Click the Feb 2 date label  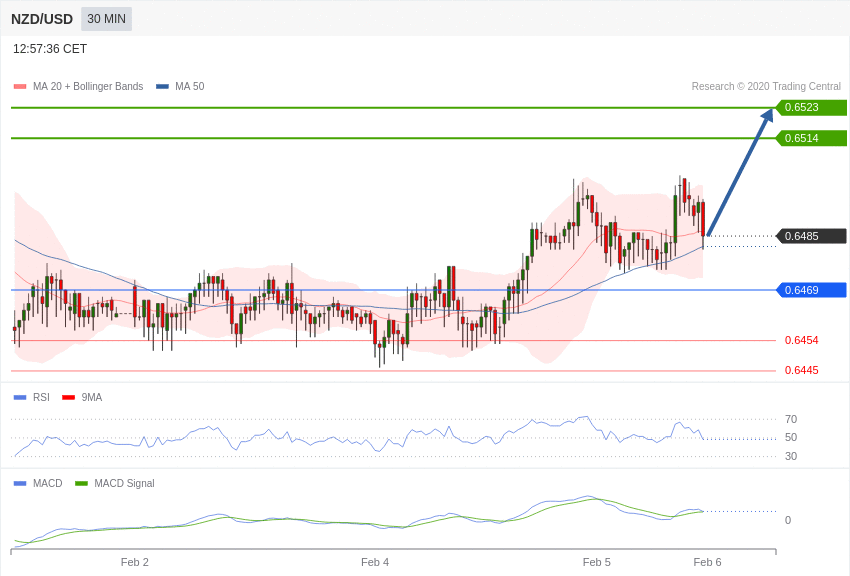point(134,562)
